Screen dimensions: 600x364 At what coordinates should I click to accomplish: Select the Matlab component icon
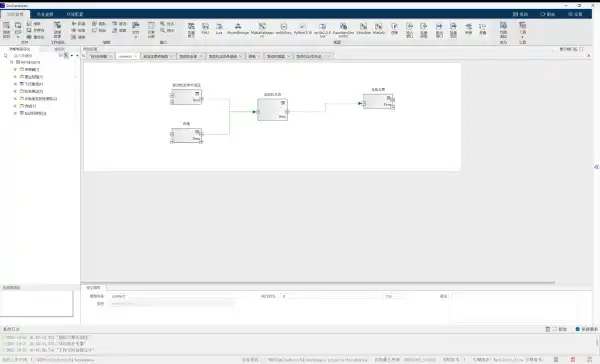pos(378,26)
